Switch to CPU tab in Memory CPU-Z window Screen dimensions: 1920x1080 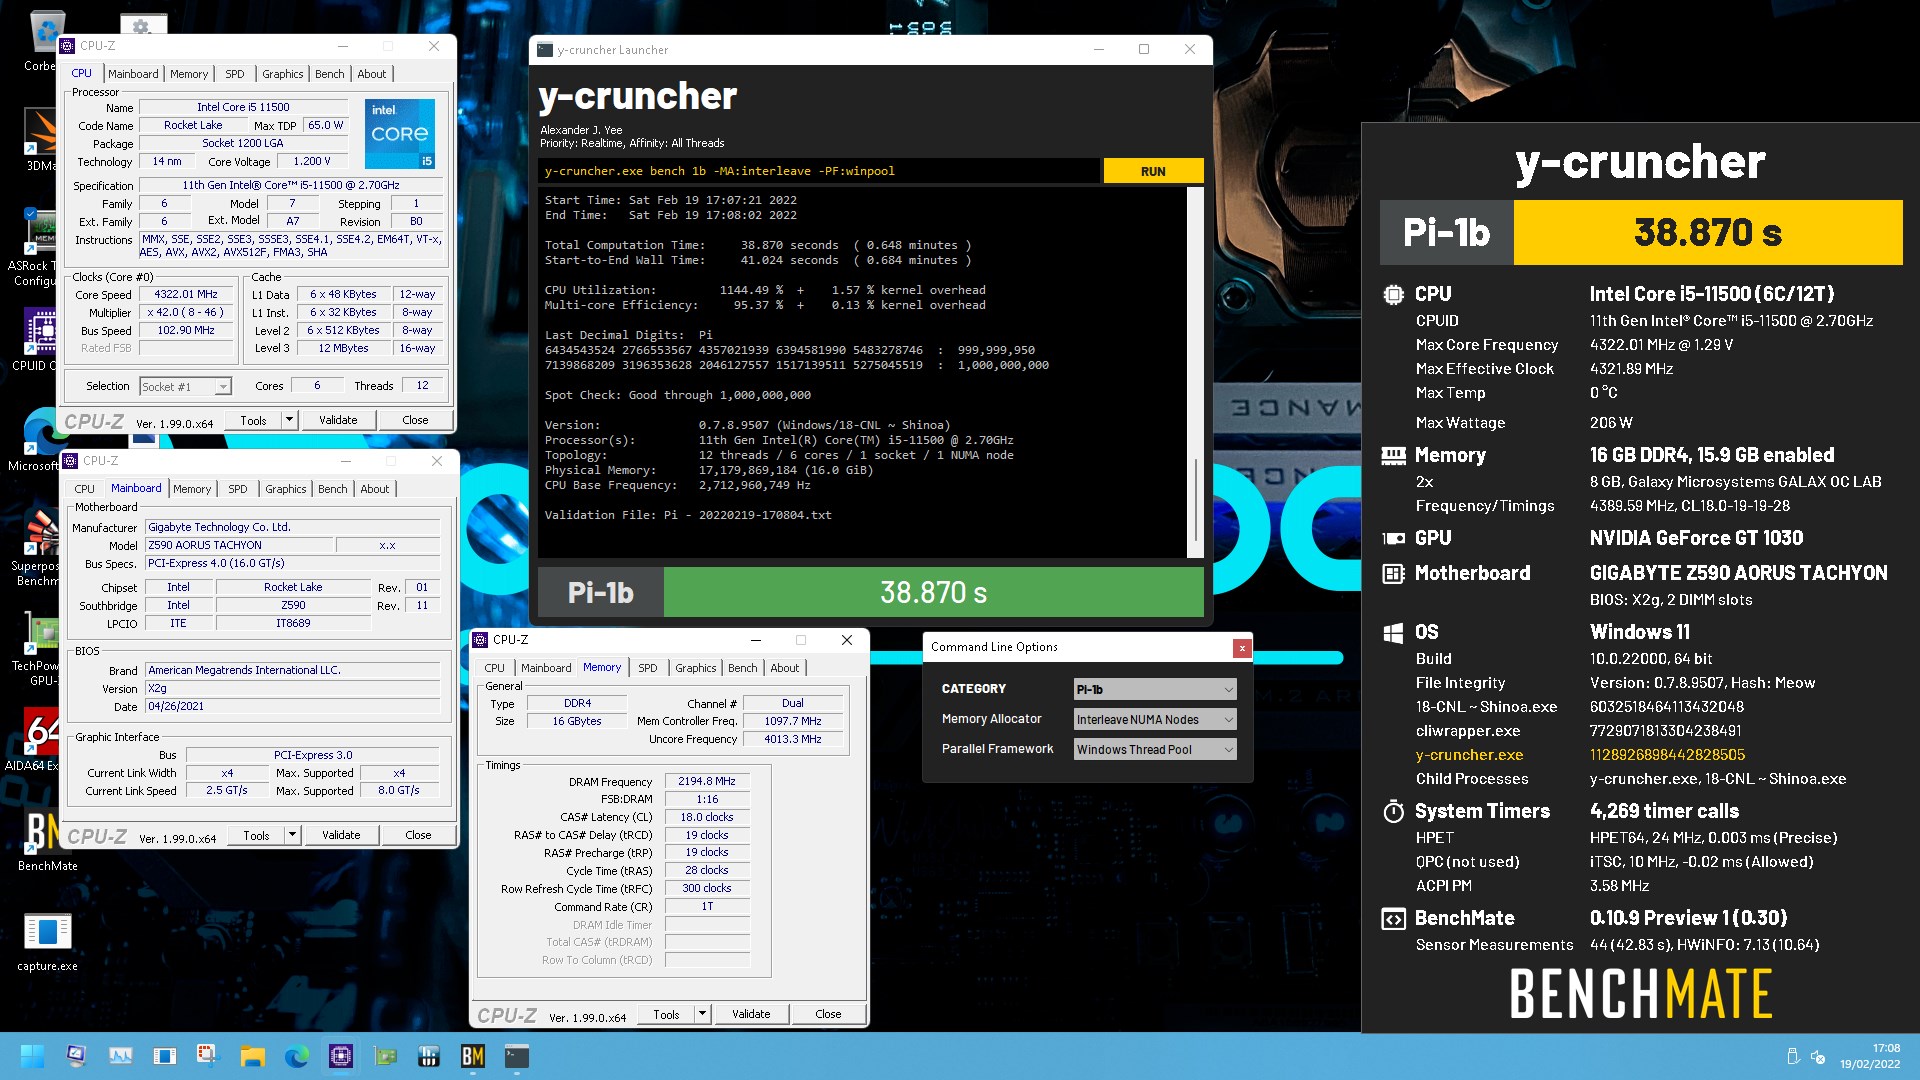click(495, 668)
